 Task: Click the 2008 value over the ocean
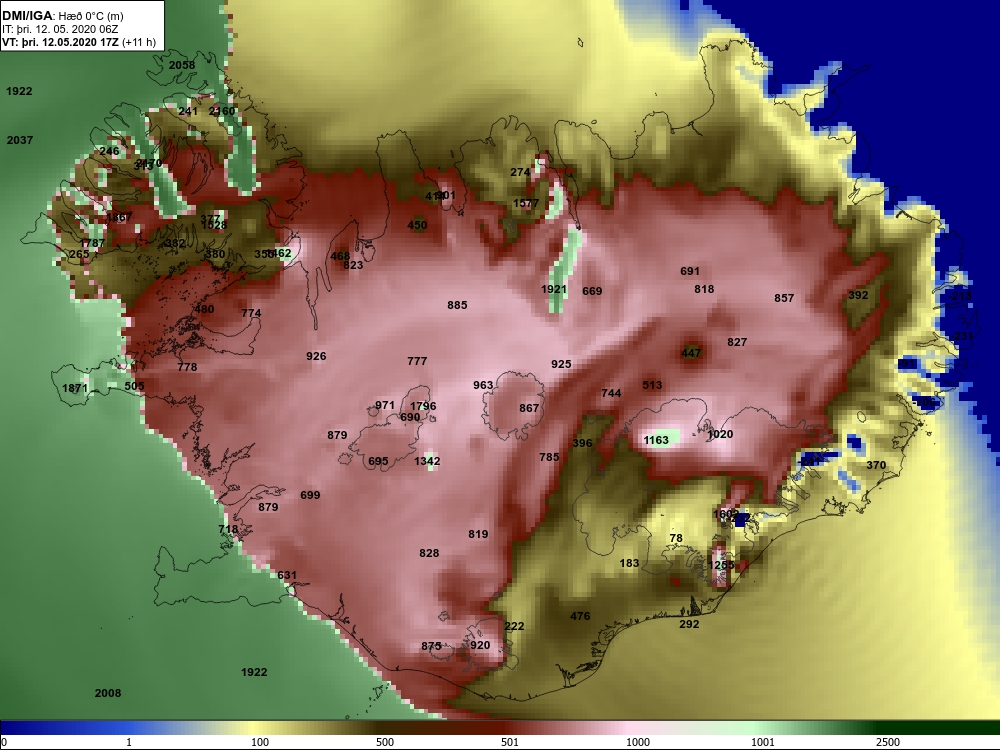(x=108, y=693)
